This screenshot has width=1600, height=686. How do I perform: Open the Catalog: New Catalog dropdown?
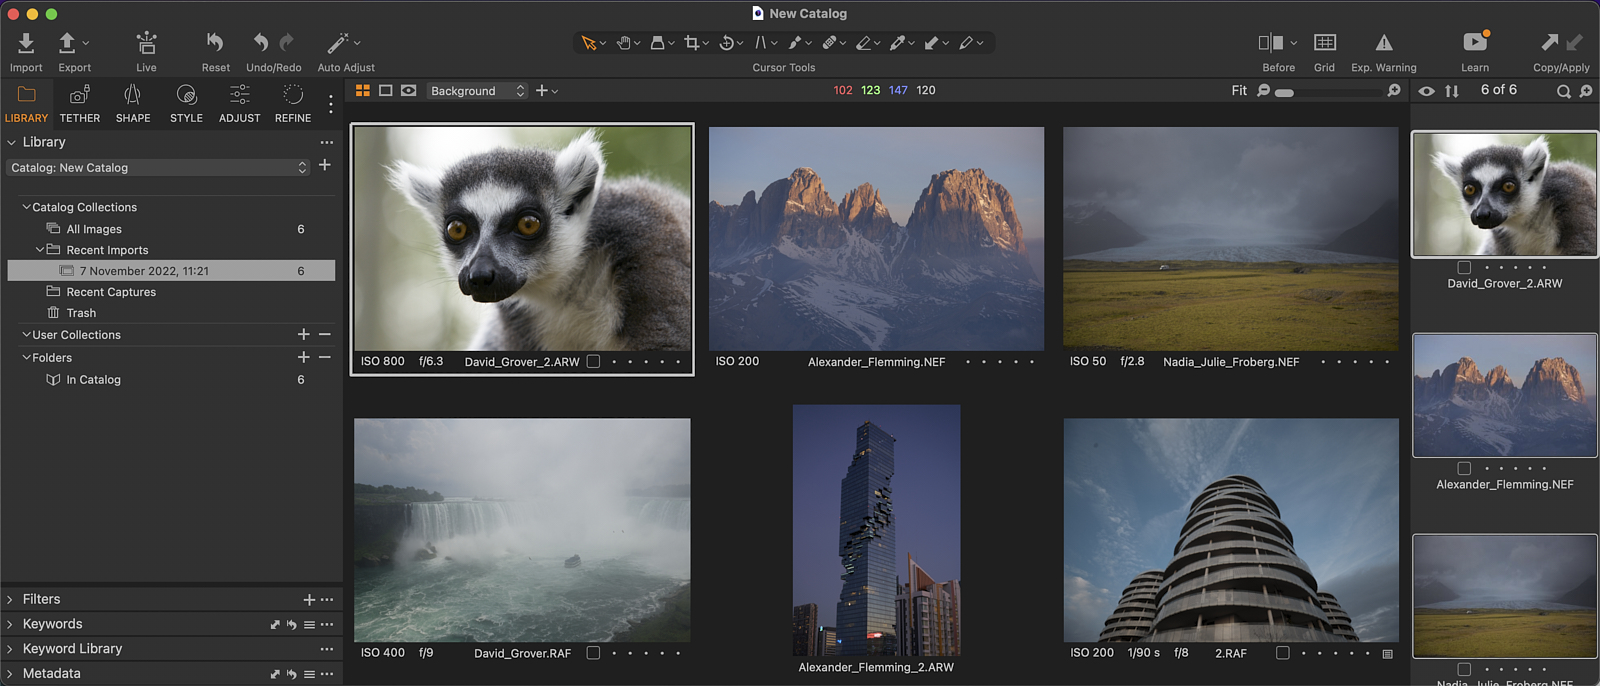click(158, 168)
